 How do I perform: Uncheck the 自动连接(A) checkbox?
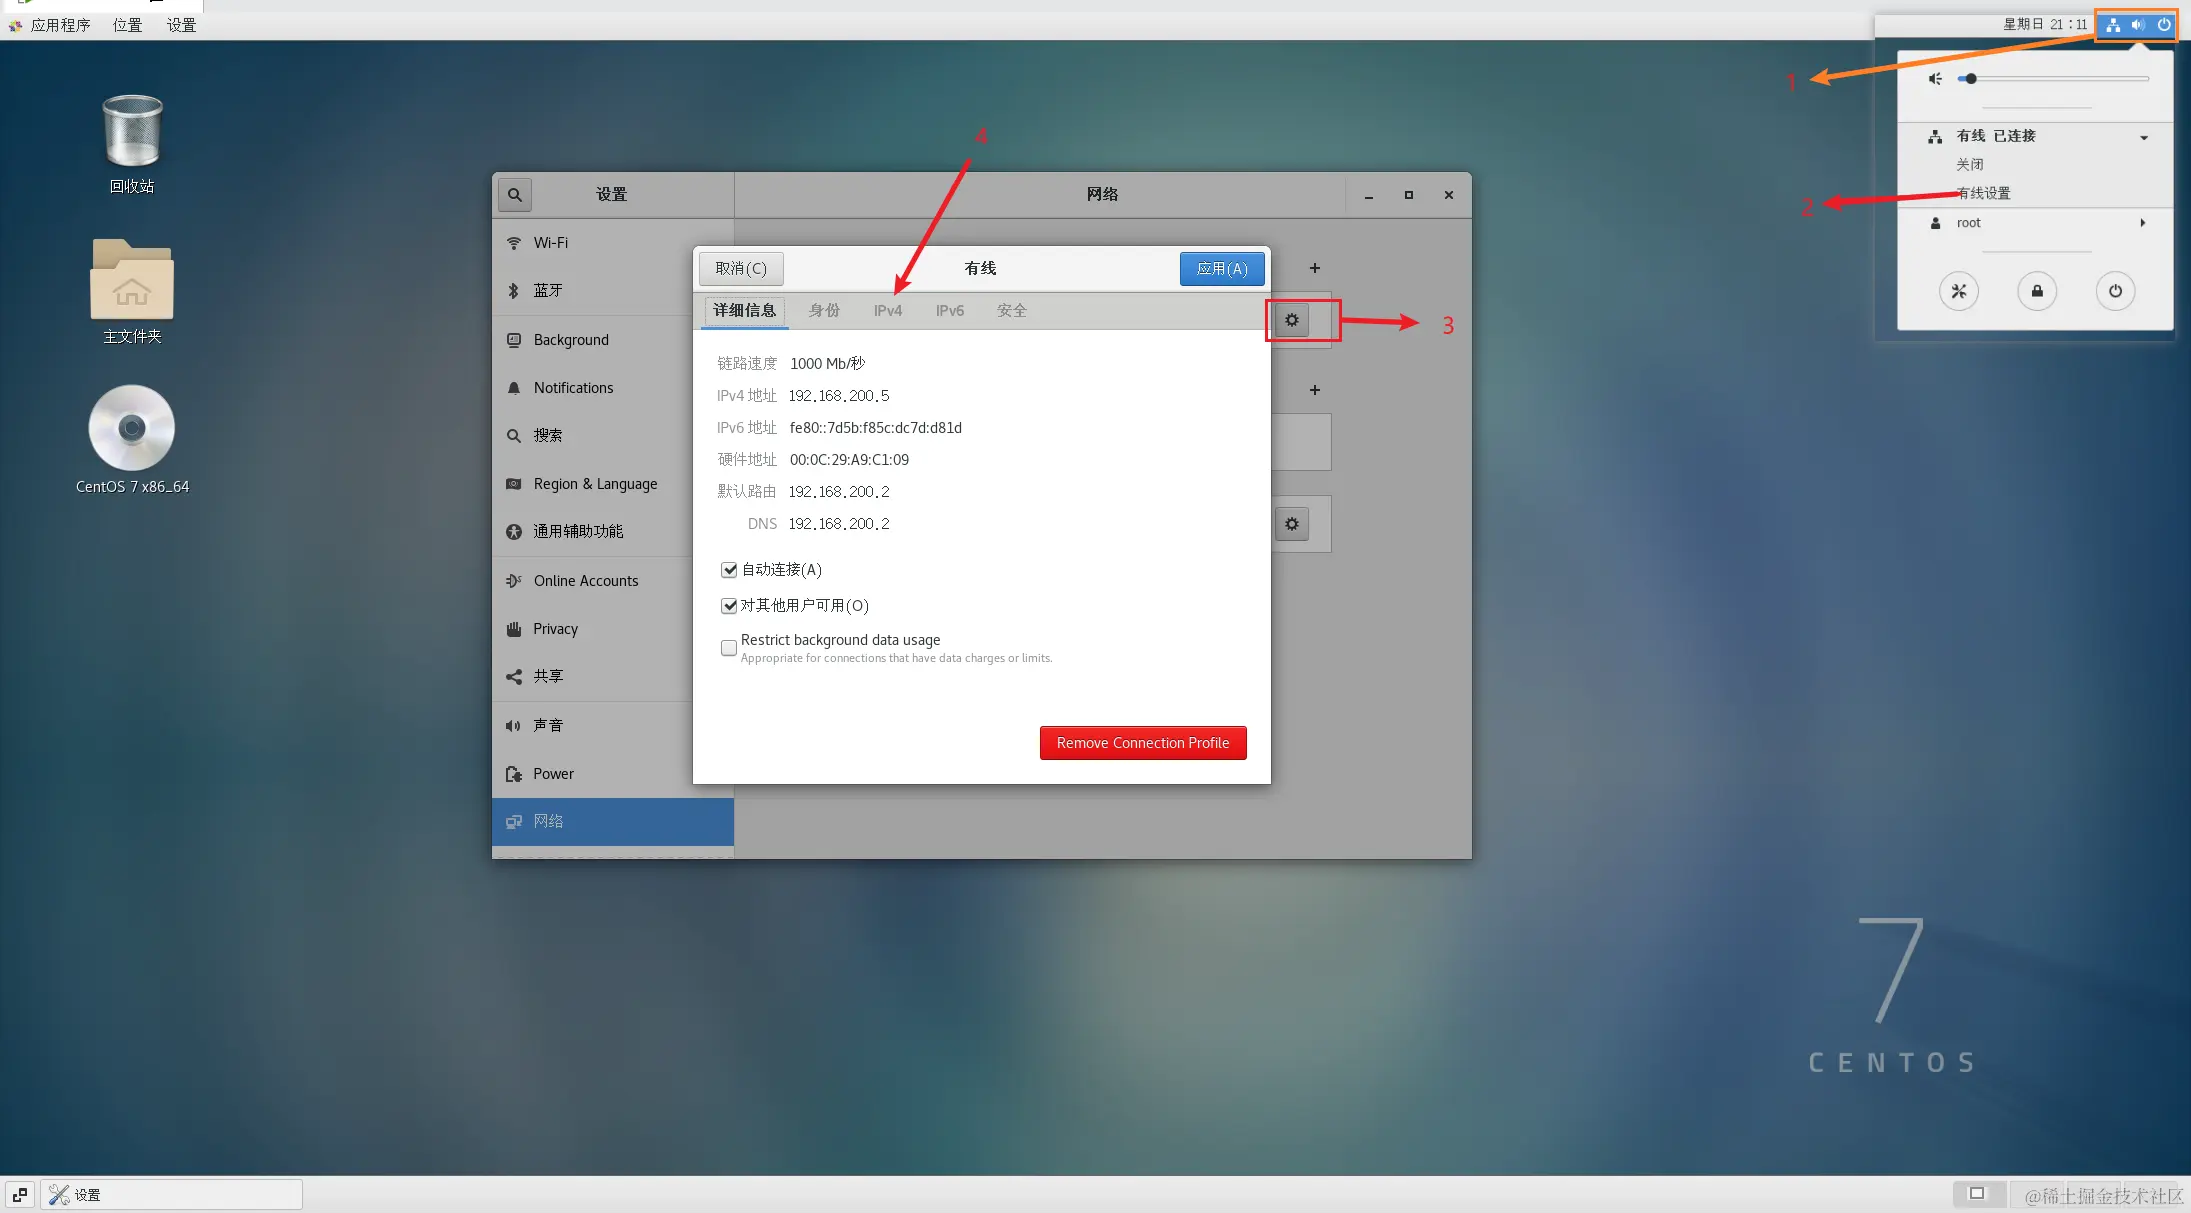pos(729,570)
